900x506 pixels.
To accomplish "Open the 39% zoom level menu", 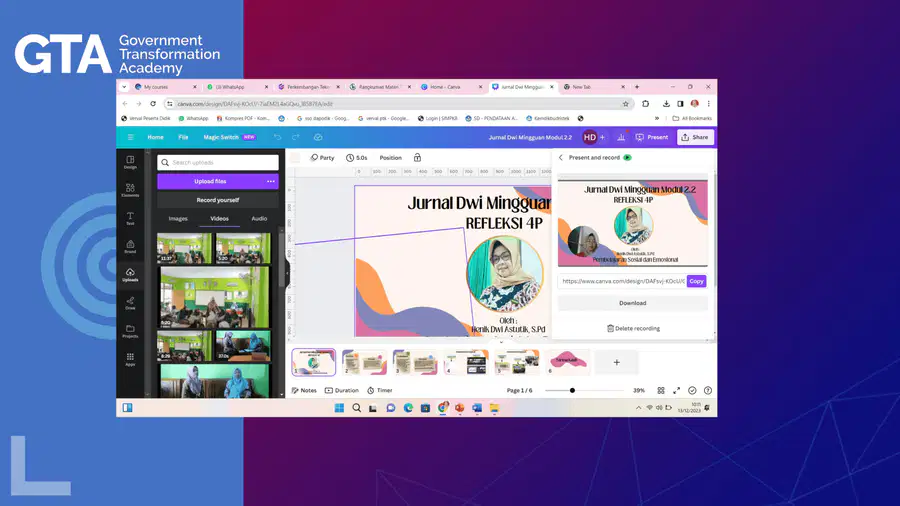I will [x=639, y=390].
